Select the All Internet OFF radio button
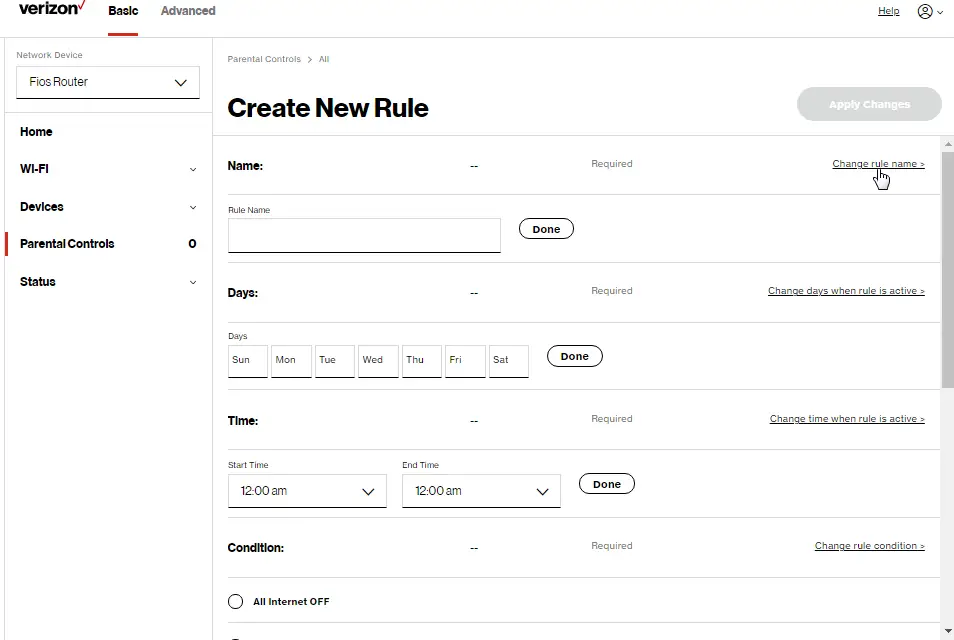954x640 pixels. click(235, 601)
